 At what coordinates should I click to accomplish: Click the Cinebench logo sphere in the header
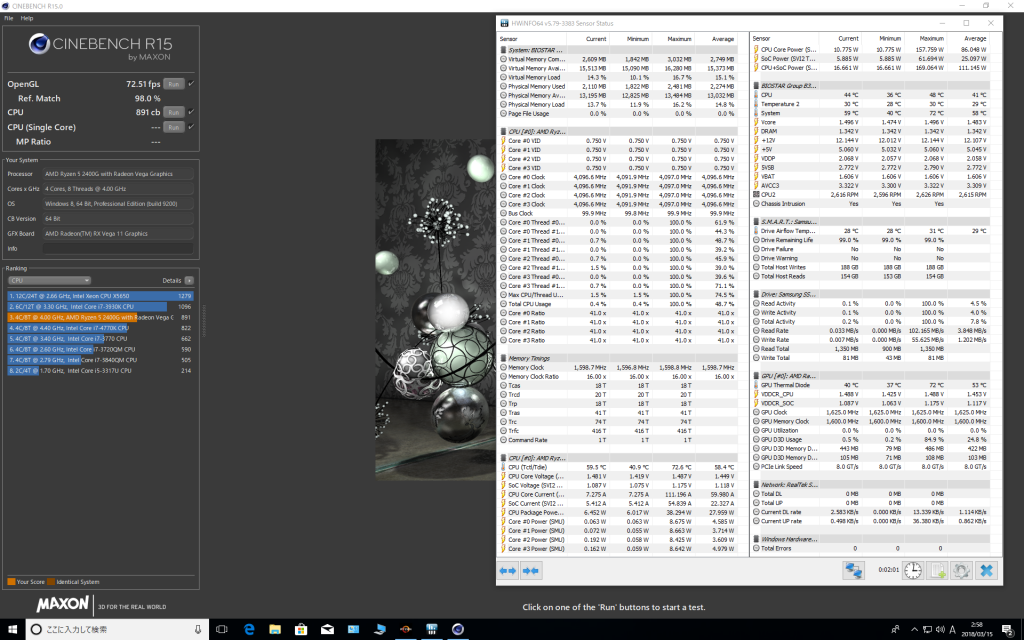(x=39, y=44)
